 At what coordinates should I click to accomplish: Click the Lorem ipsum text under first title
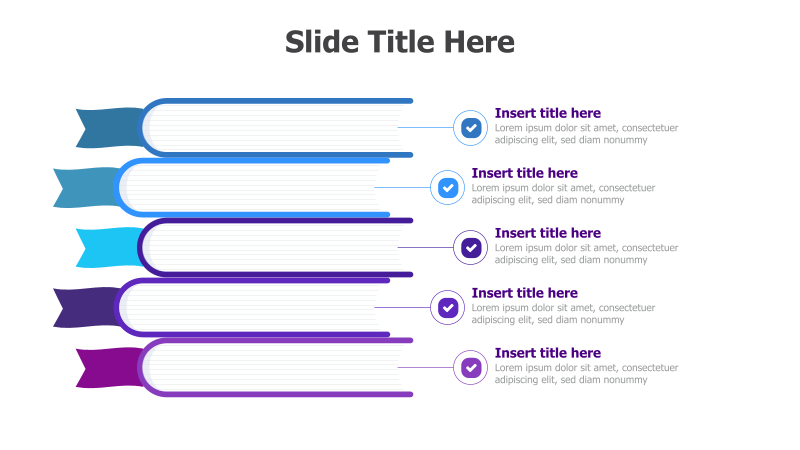586,134
